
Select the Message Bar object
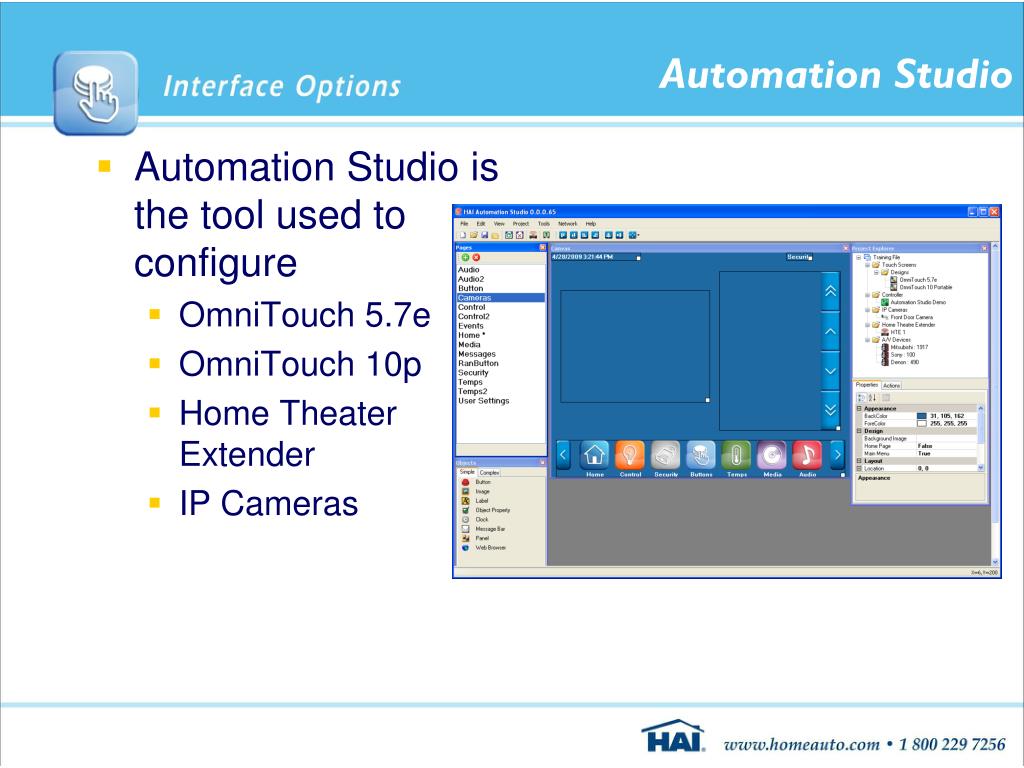(x=483, y=529)
